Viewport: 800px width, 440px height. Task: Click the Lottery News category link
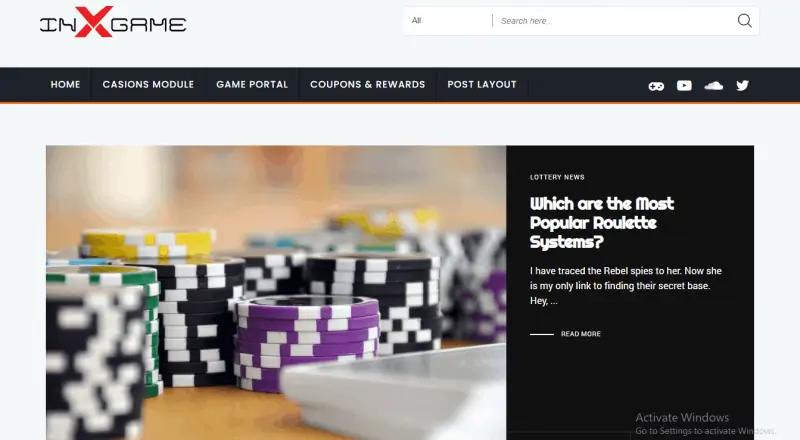pos(557,177)
